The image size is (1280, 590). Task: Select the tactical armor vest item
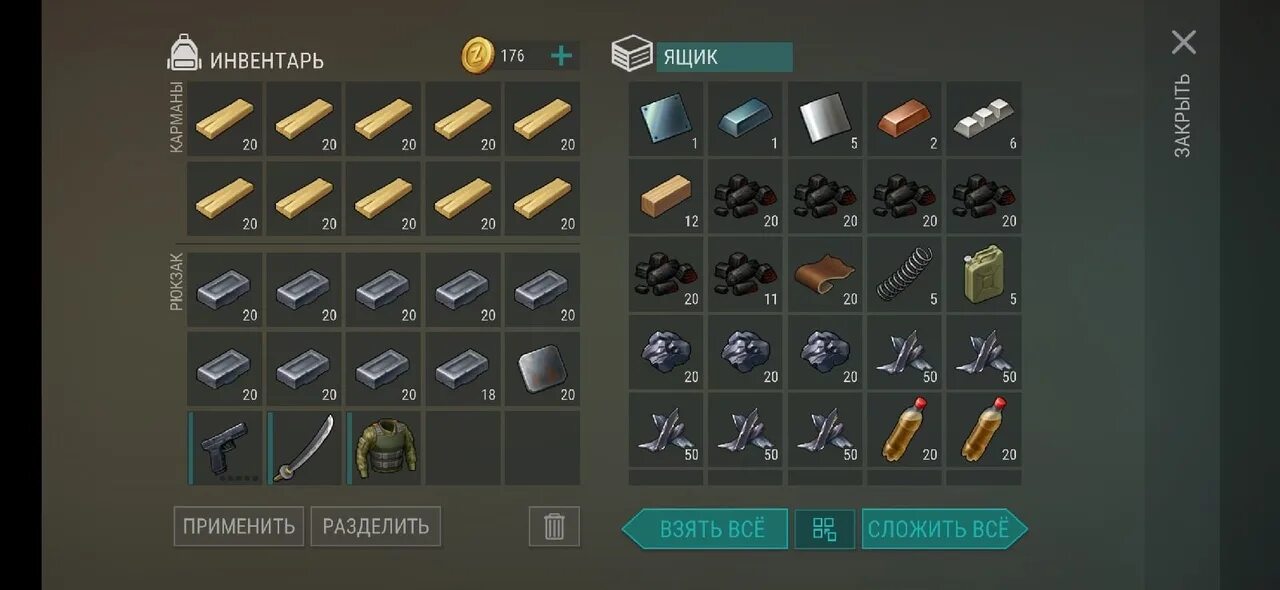click(x=384, y=447)
